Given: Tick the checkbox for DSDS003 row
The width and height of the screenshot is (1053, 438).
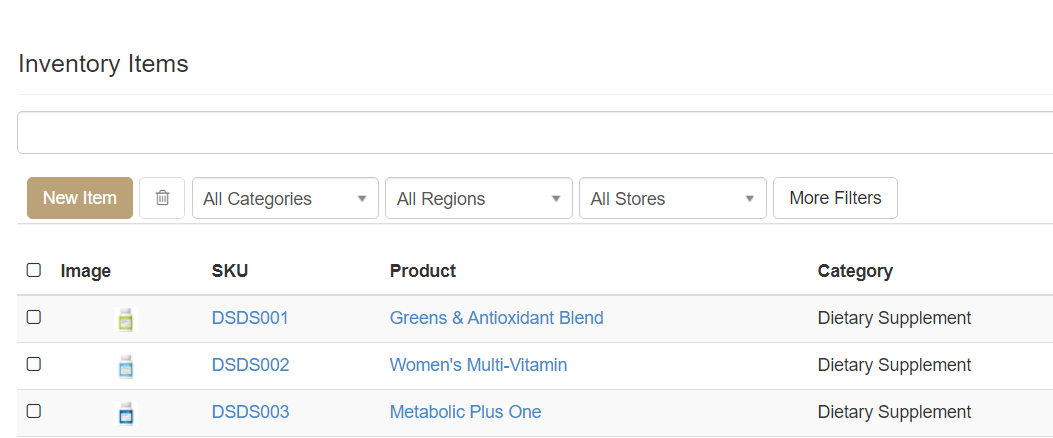Looking at the screenshot, I should coord(34,411).
